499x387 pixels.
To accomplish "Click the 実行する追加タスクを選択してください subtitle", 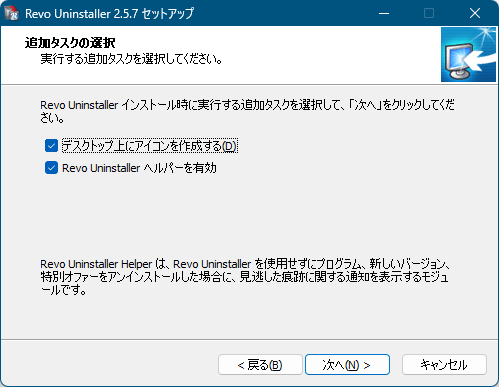I will point(131,59).
